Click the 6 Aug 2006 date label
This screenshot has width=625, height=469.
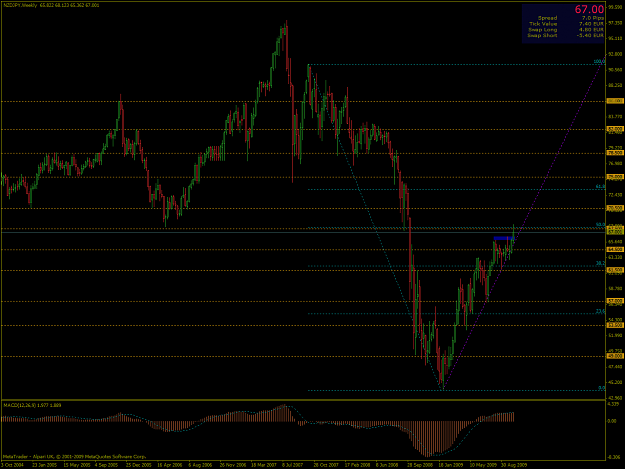pos(200,465)
